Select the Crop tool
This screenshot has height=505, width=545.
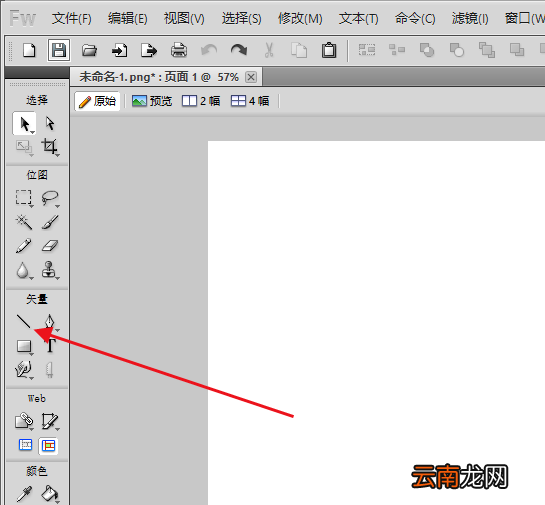[50, 147]
